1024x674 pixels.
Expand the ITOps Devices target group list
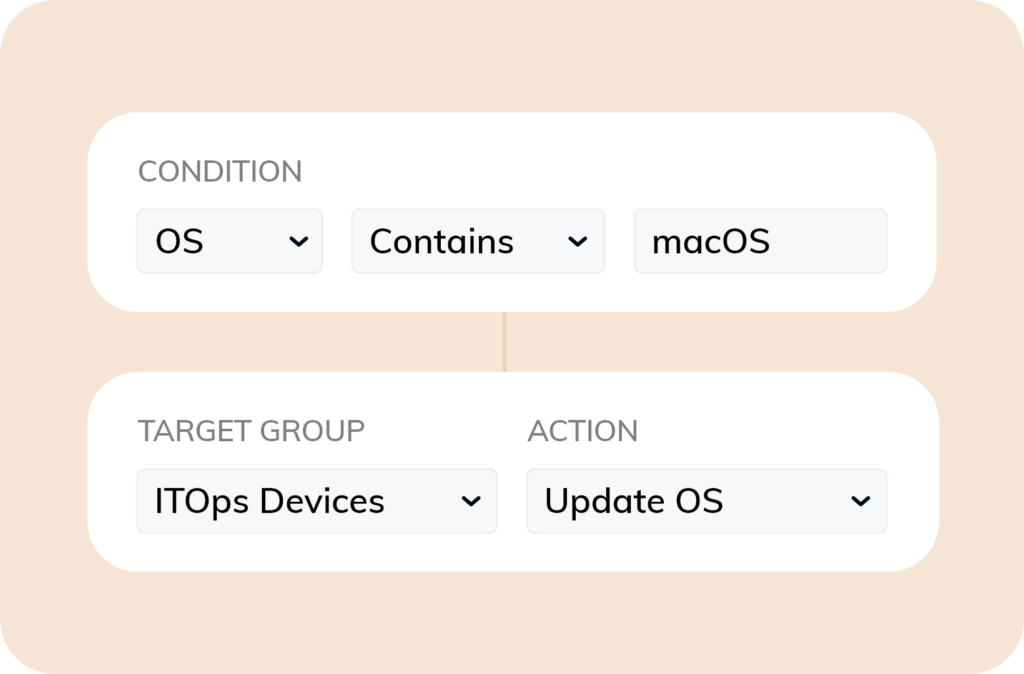coord(317,501)
